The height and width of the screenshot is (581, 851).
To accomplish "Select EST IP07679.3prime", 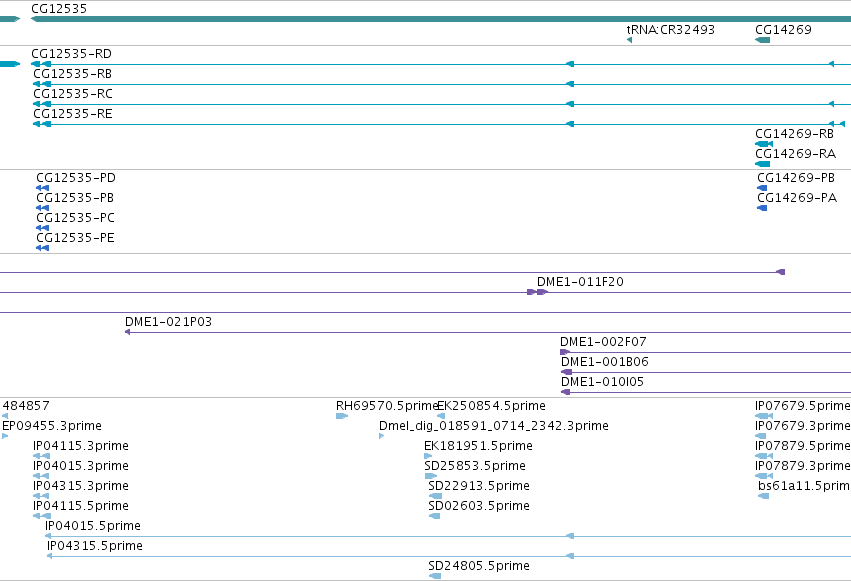I will (x=803, y=426).
